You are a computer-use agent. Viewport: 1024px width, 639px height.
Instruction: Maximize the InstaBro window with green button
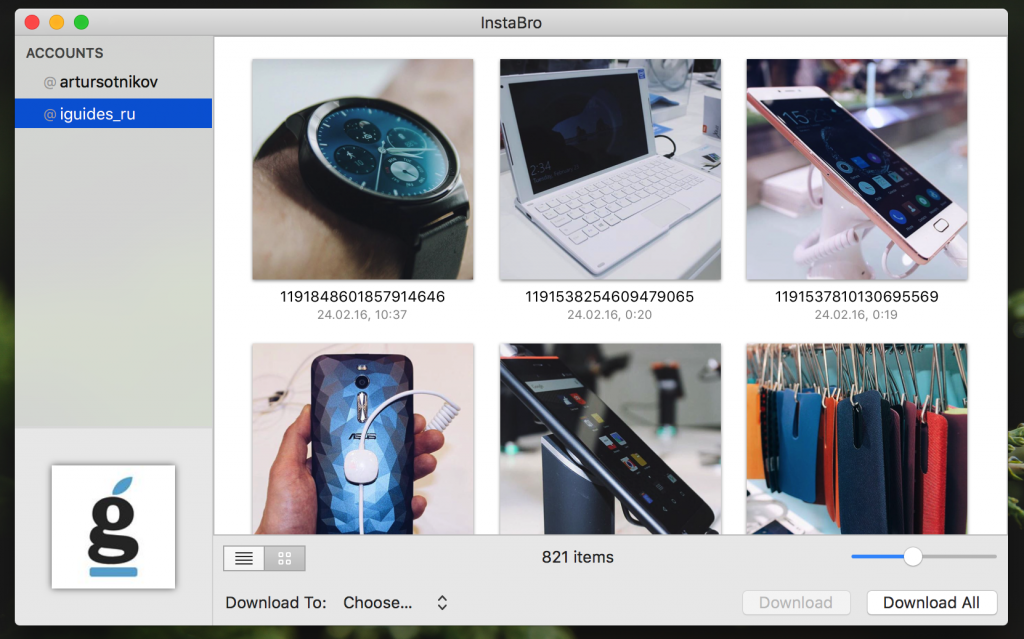click(x=82, y=22)
